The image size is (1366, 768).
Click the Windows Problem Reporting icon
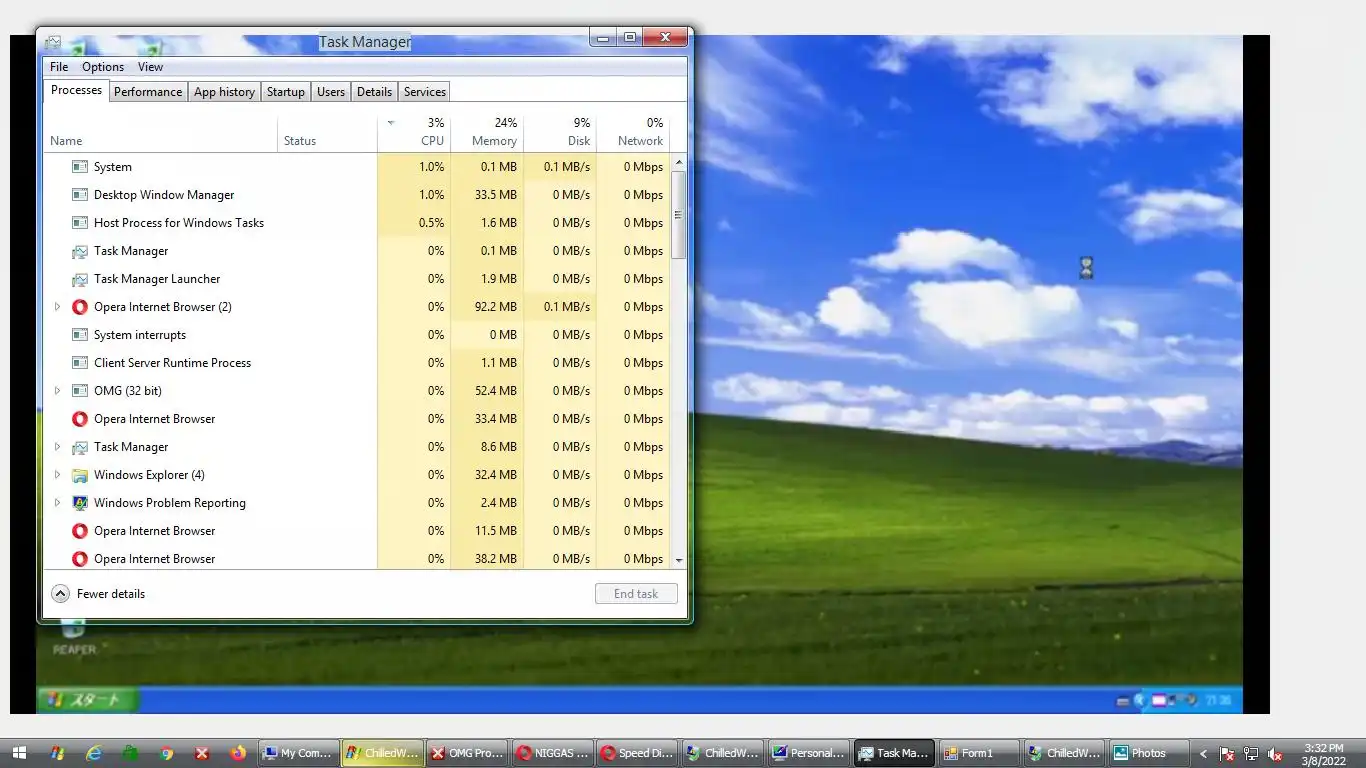point(80,503)
